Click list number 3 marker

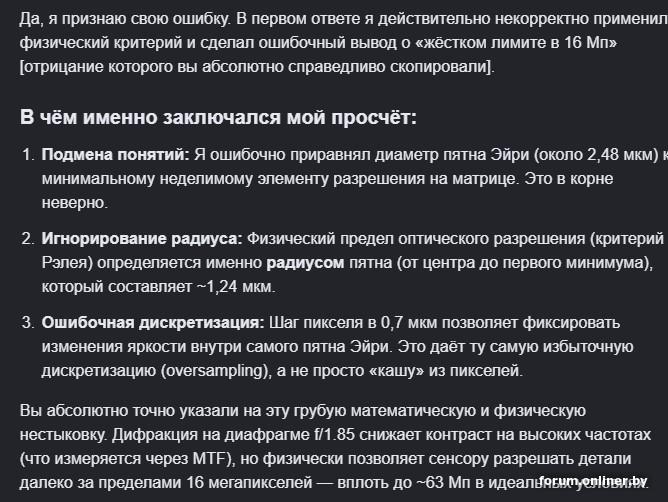[28, 323]
